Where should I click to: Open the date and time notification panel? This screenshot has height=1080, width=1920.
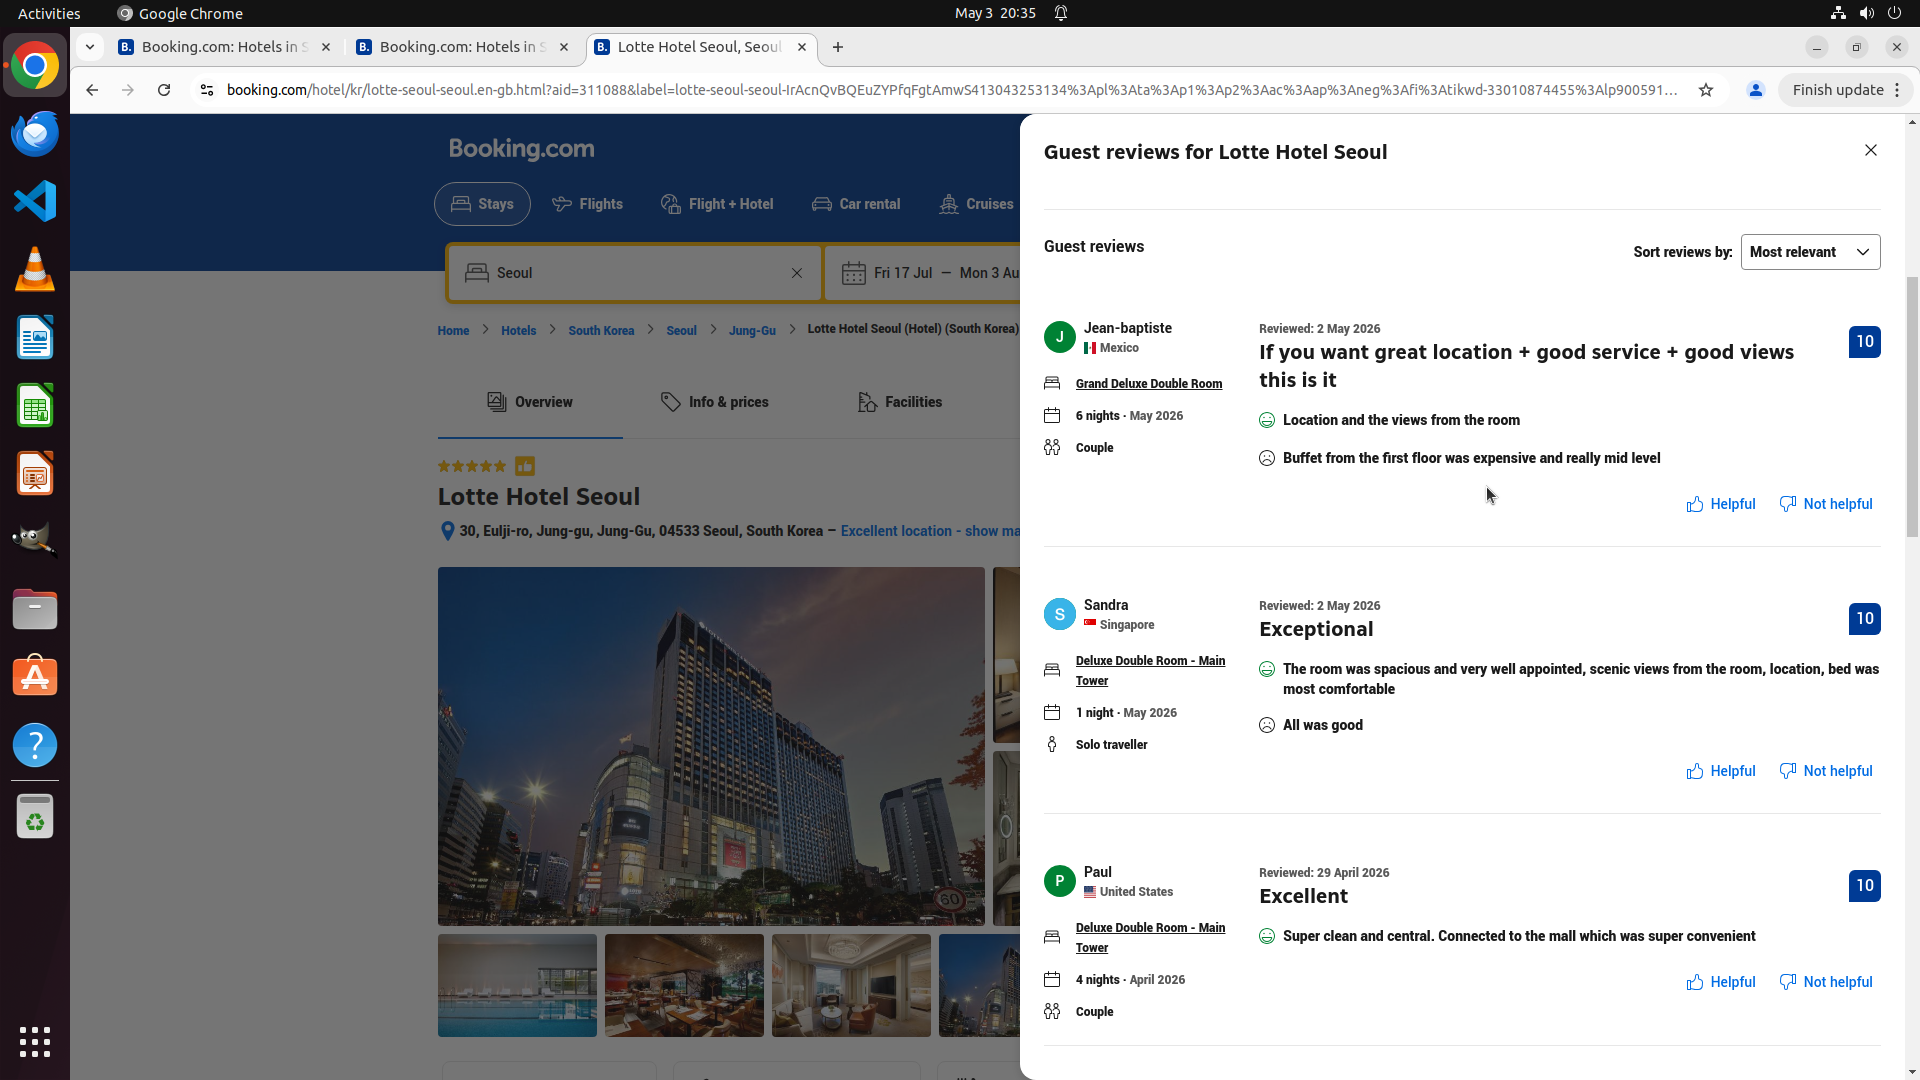[x=995, y=13]
